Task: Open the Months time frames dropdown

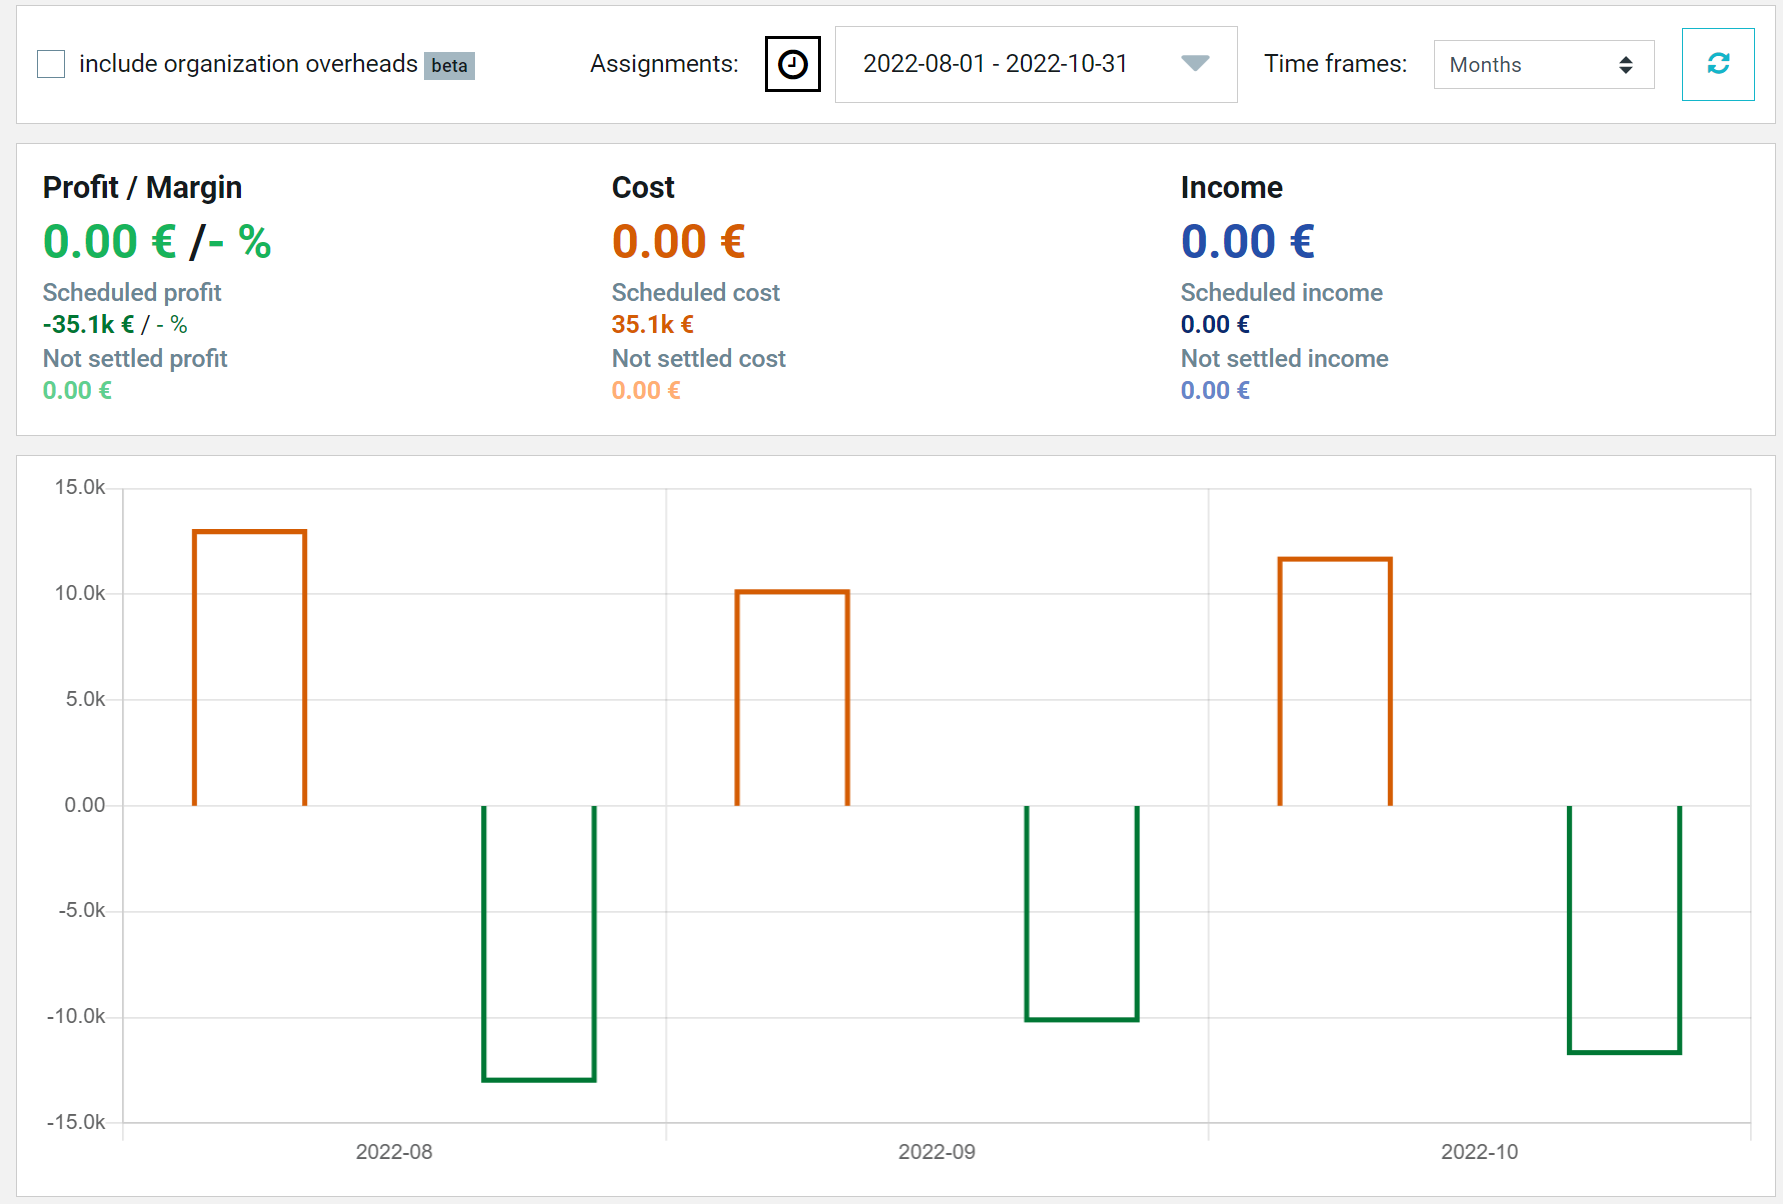Action: (x=1543, y=65)
